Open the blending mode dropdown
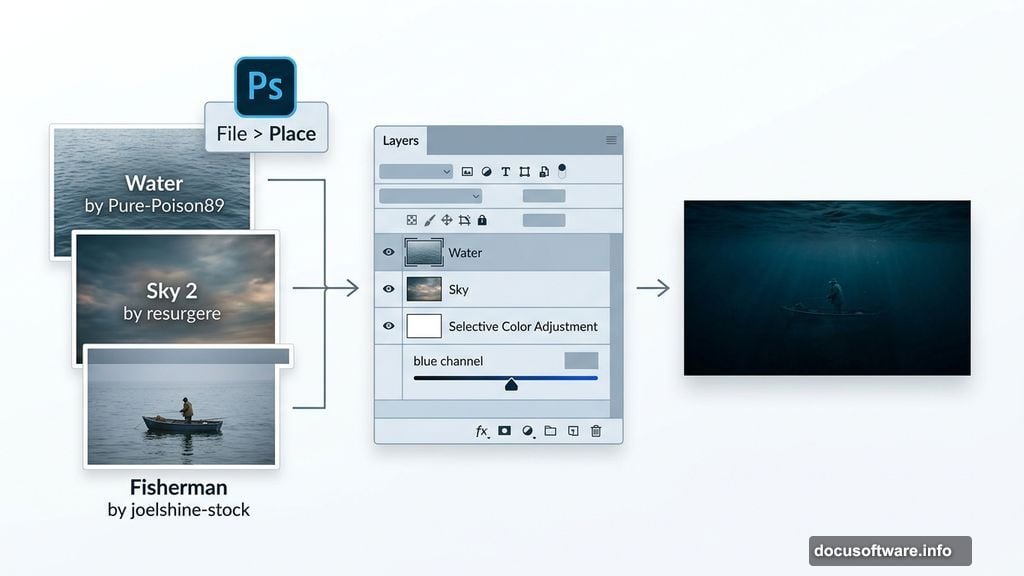1024x576 pixels. tap(430, 196)
